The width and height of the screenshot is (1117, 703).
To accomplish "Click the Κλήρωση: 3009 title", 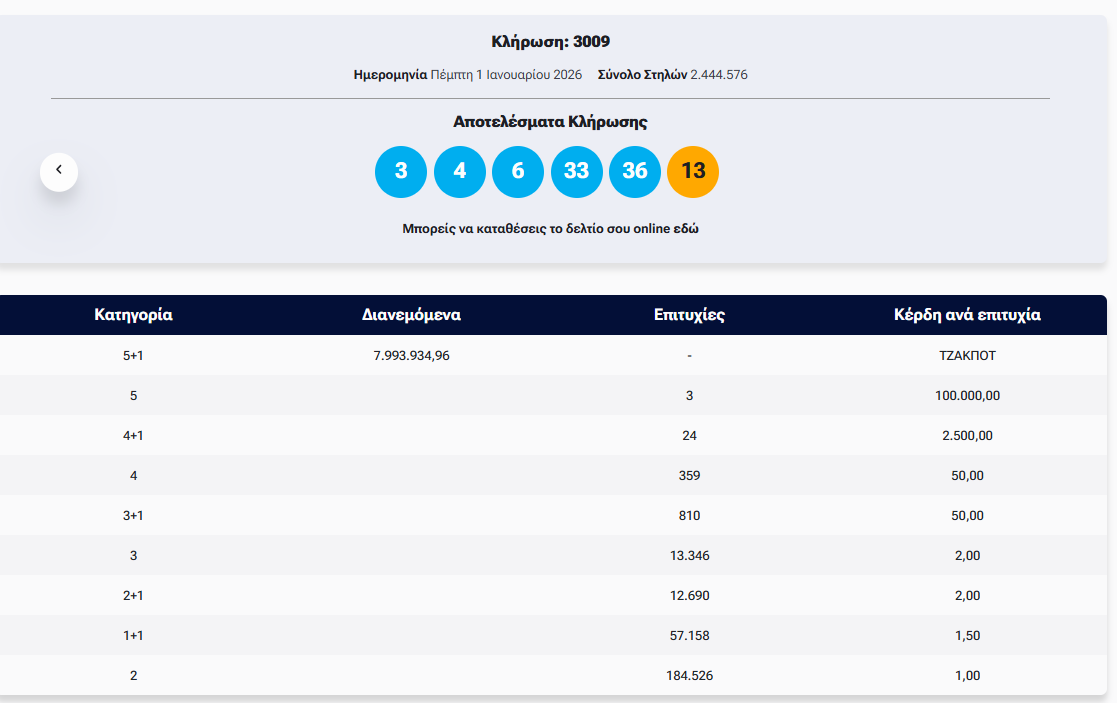I will 550,42.
